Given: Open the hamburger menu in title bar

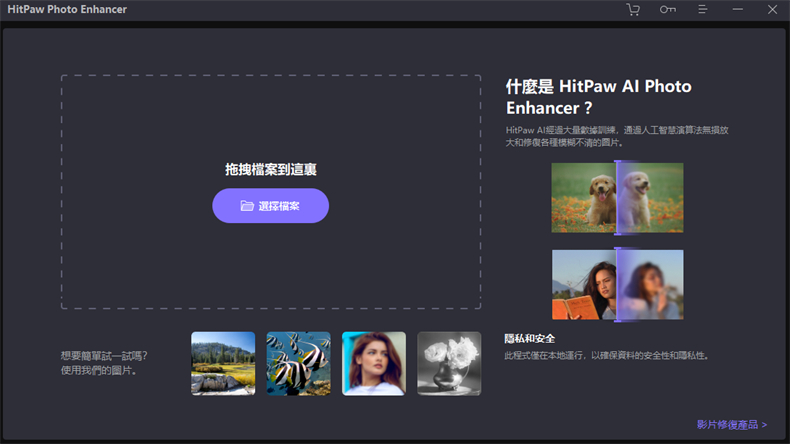Looking at the screenshot, I should tap(703, 10).
